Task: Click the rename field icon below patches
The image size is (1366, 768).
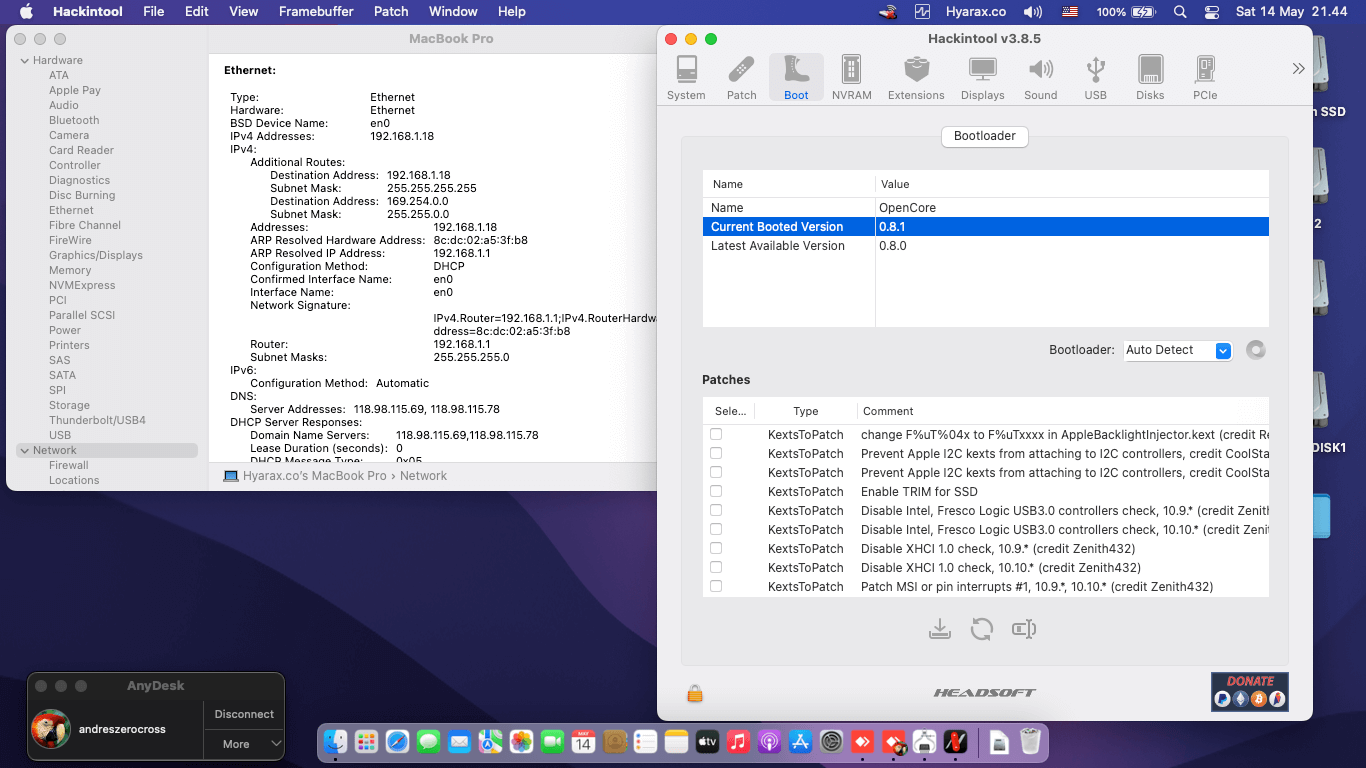Action: tap(1023, 629)
